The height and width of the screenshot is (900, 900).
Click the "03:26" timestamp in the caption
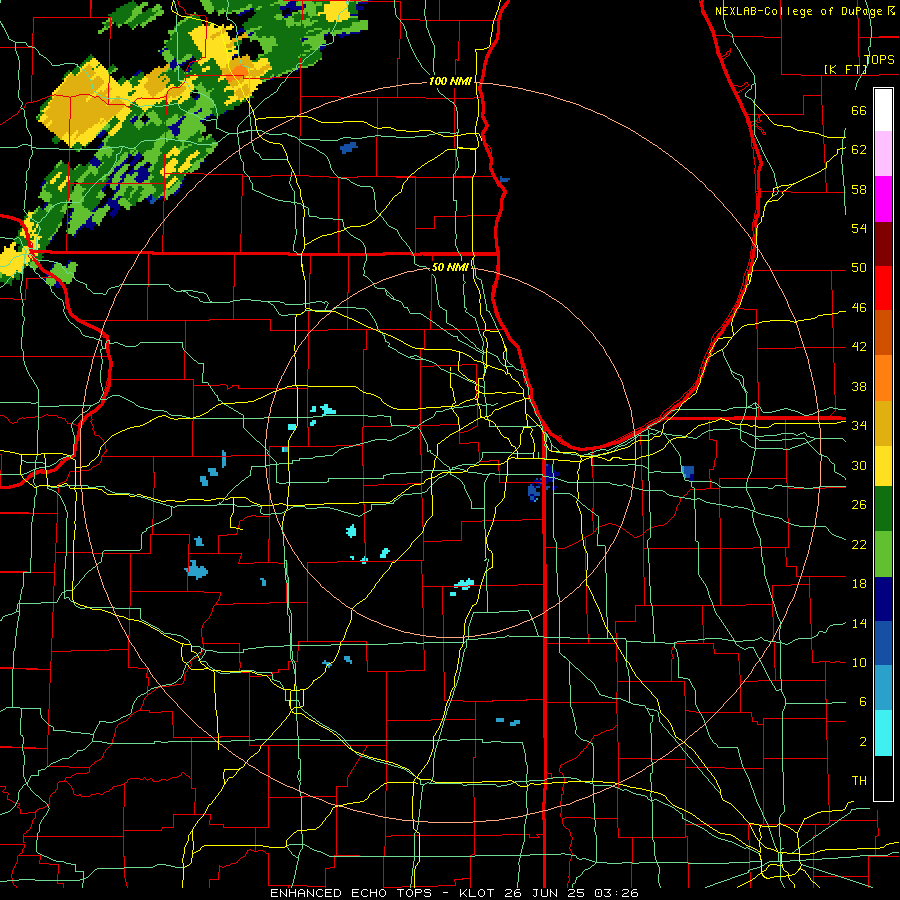(x=616, y=893)
